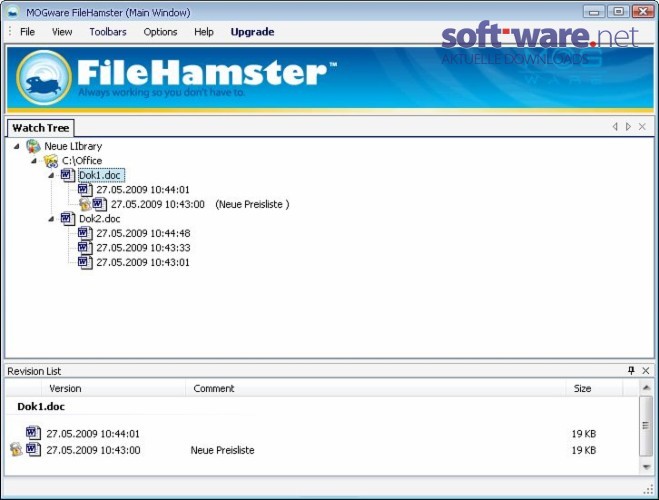
Task: Click Word icon of revision 10:43:33
Action: tap(85, 247)
